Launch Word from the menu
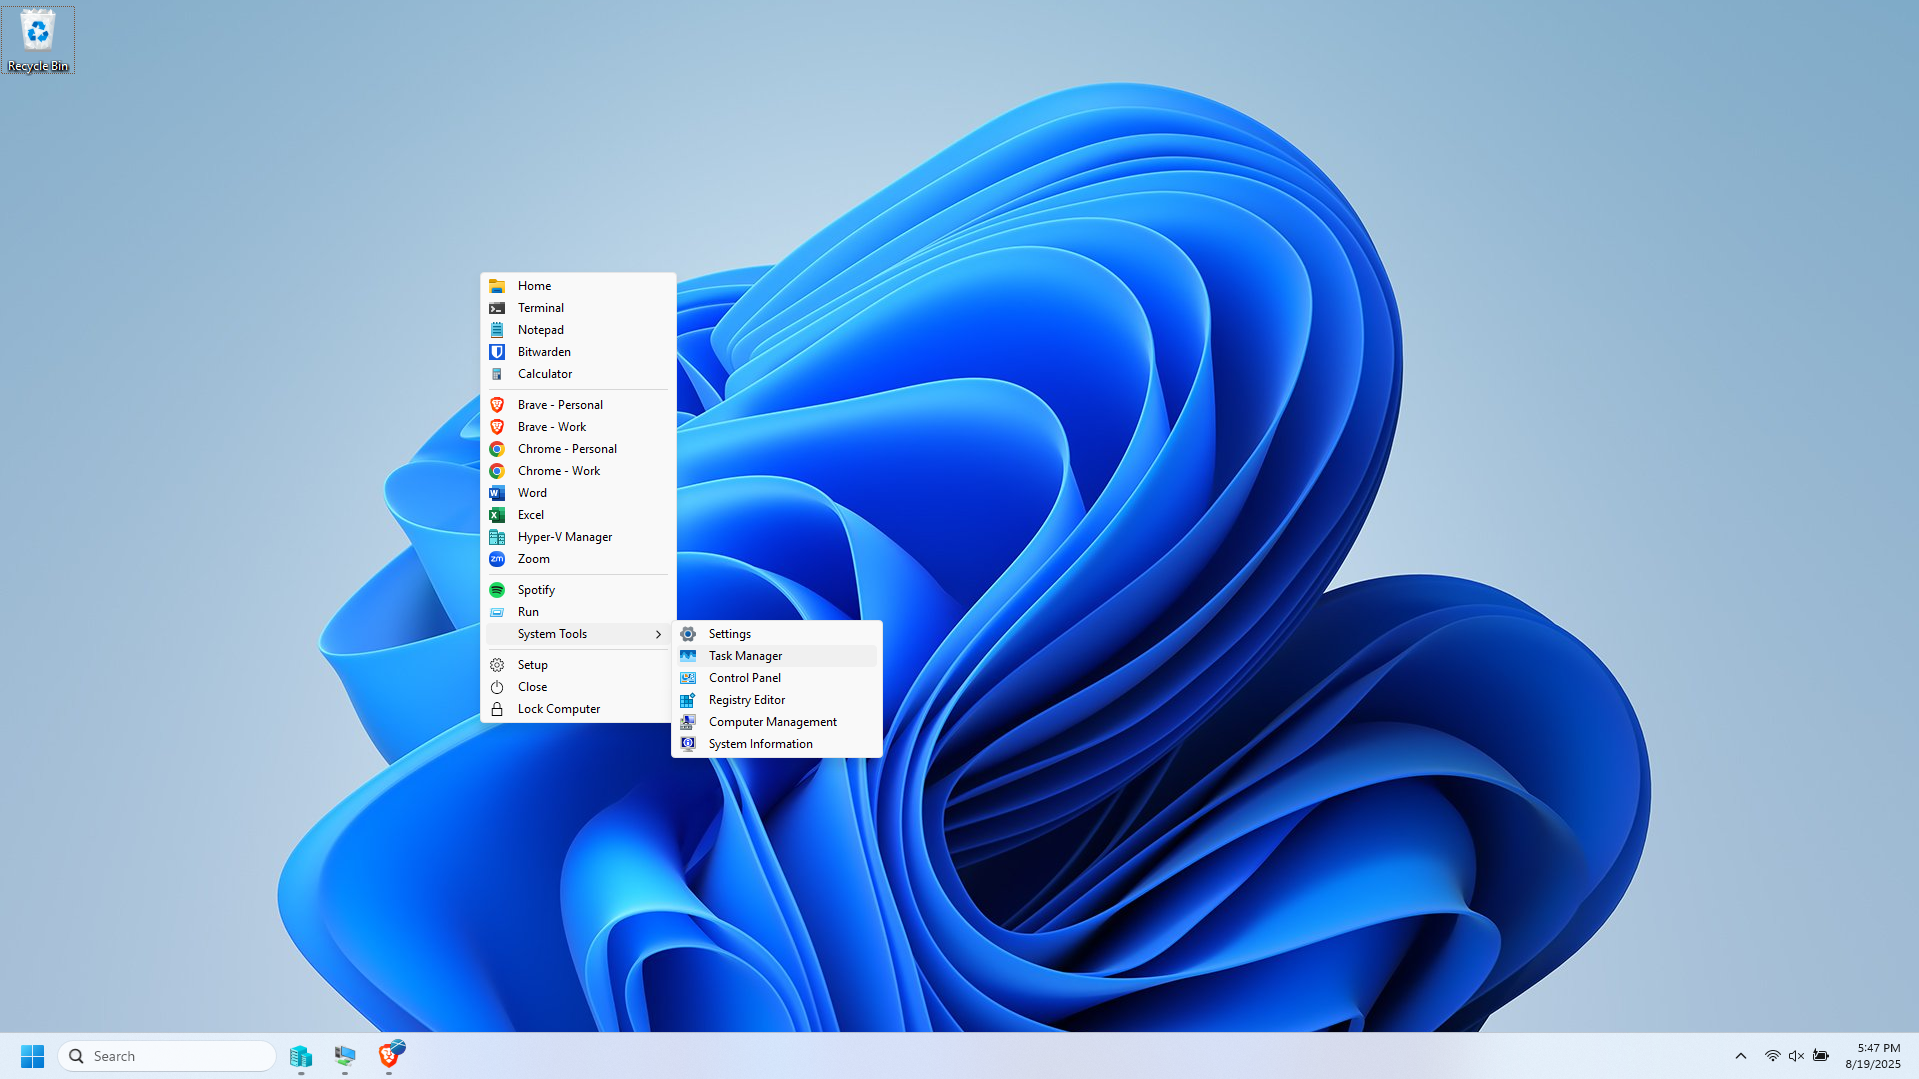The height and width of the screenshot is (1079, 1919). (532, 493)
